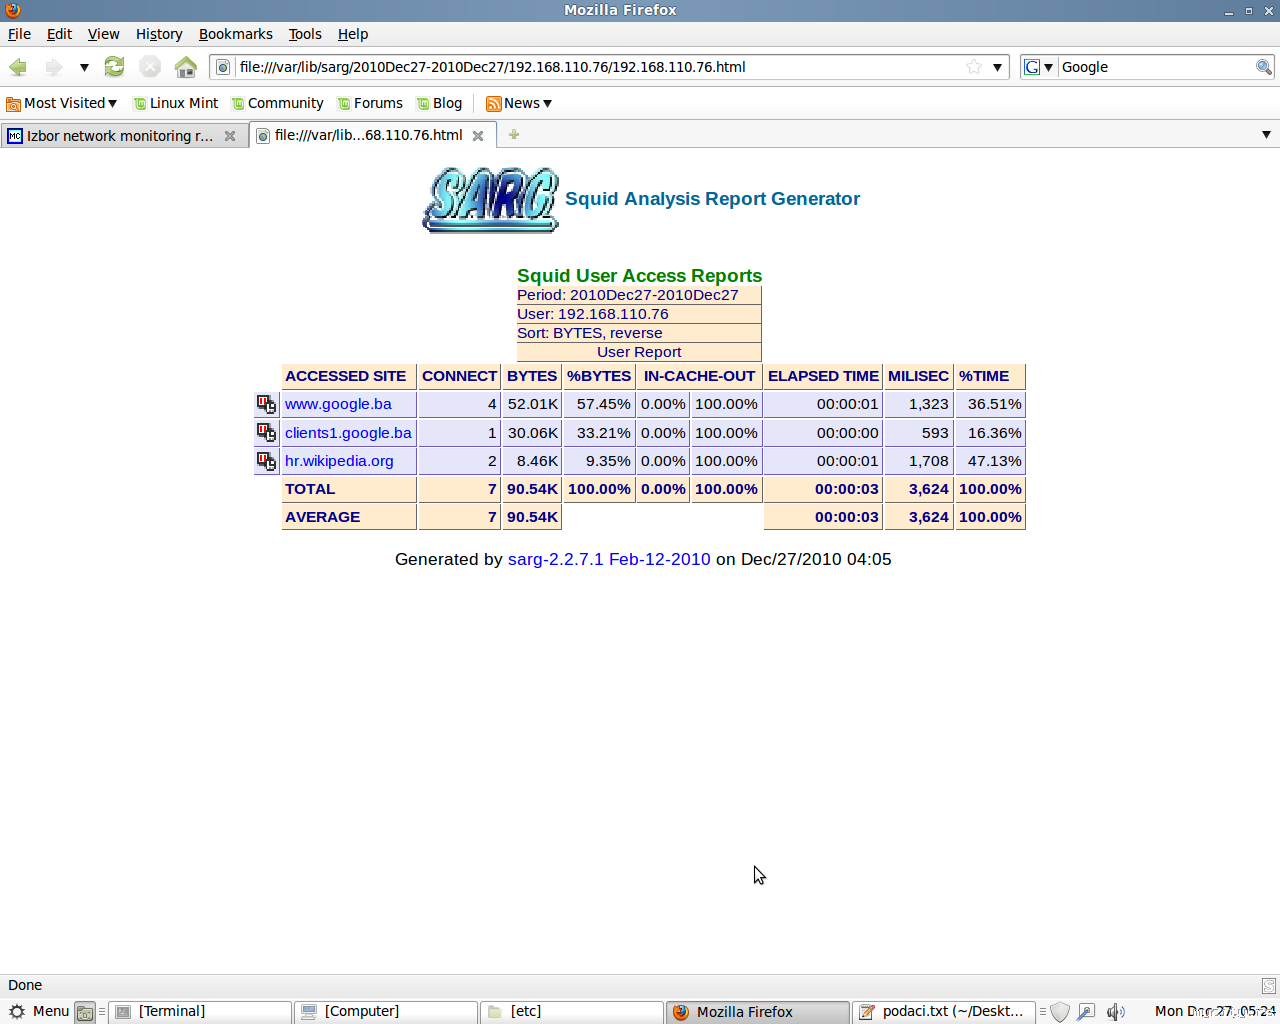Click the page identity icon in the address bar
The height and width of the screenshot is (1024, 1280).
tap(223, 67)
